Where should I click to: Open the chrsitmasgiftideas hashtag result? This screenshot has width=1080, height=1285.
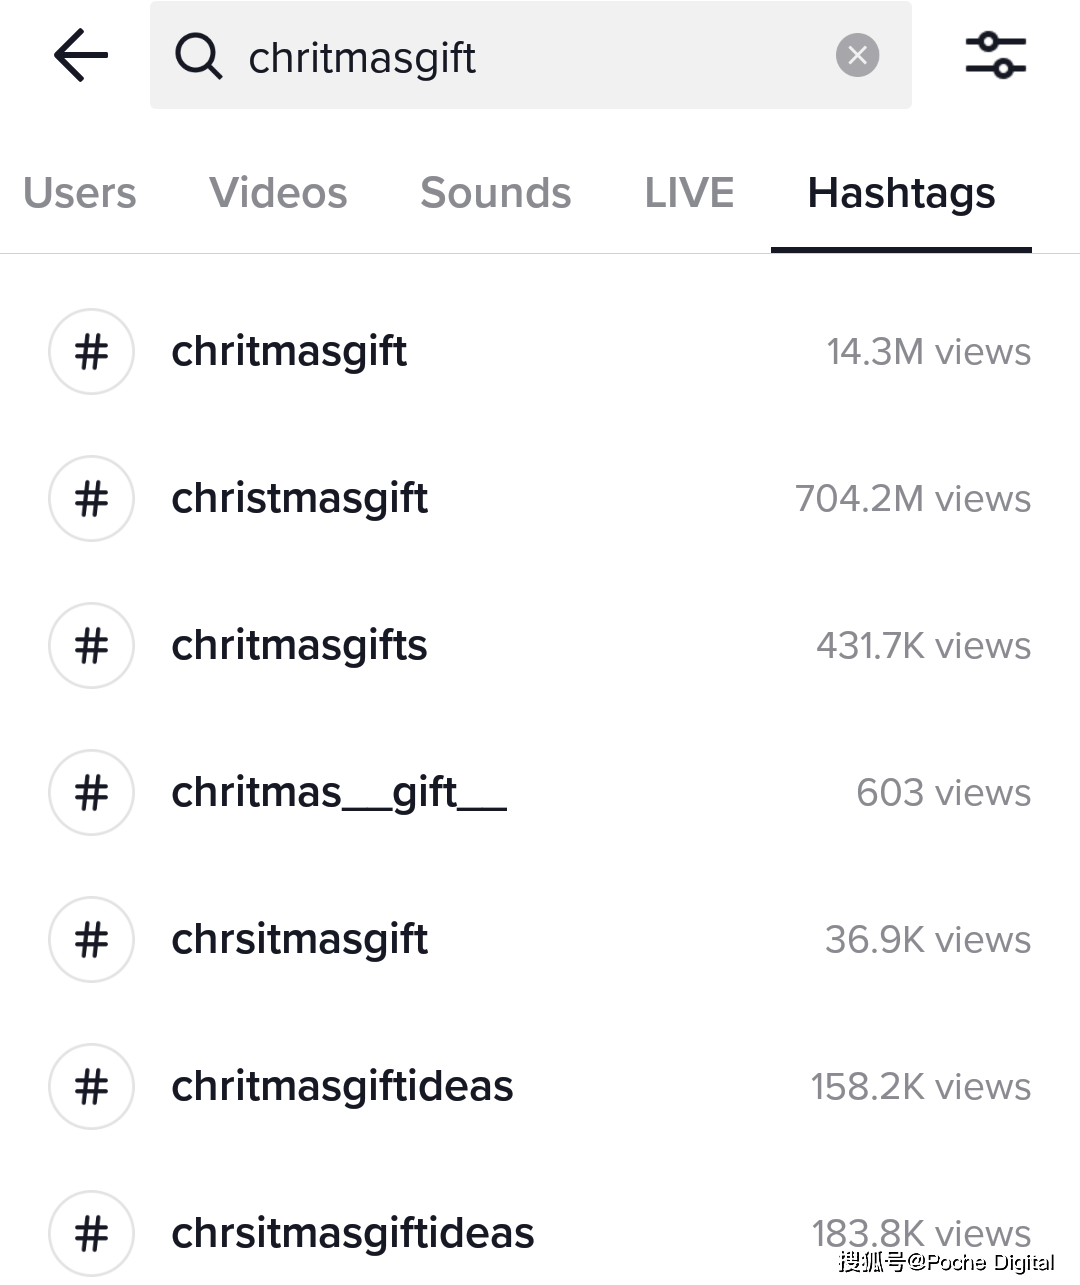tap(353, 1234)
